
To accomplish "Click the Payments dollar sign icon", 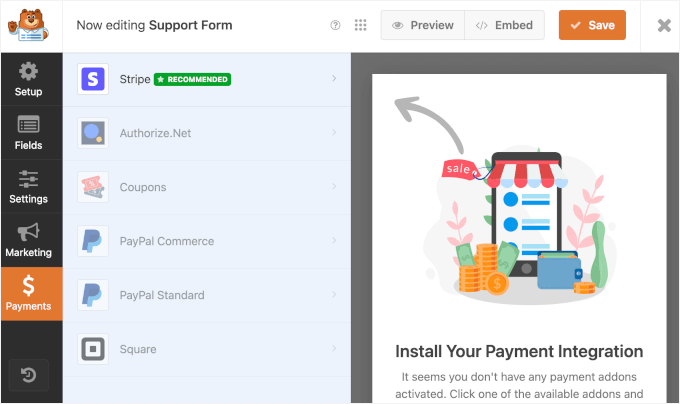I will pos(28,286).
